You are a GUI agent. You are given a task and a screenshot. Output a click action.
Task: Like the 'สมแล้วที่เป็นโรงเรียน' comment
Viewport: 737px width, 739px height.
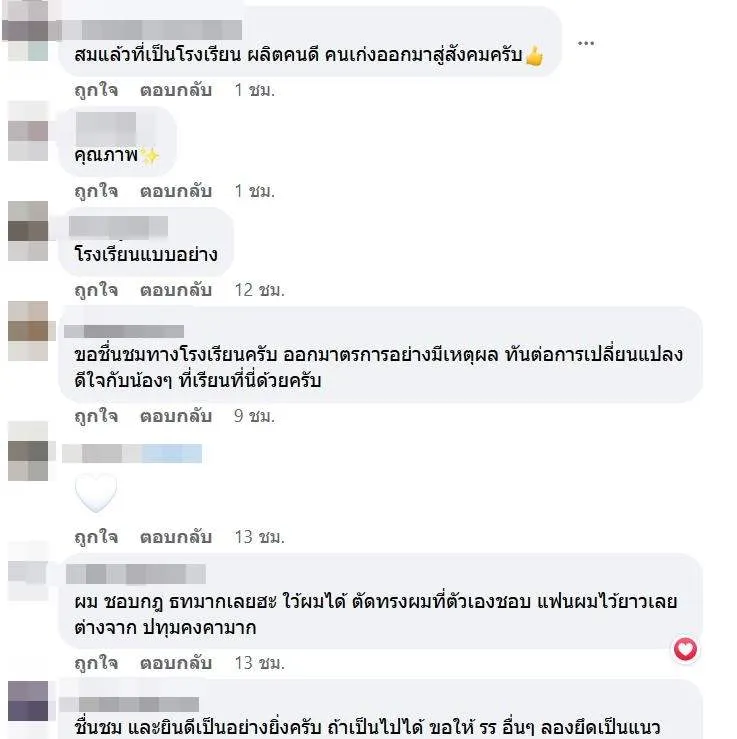[96, 90]
